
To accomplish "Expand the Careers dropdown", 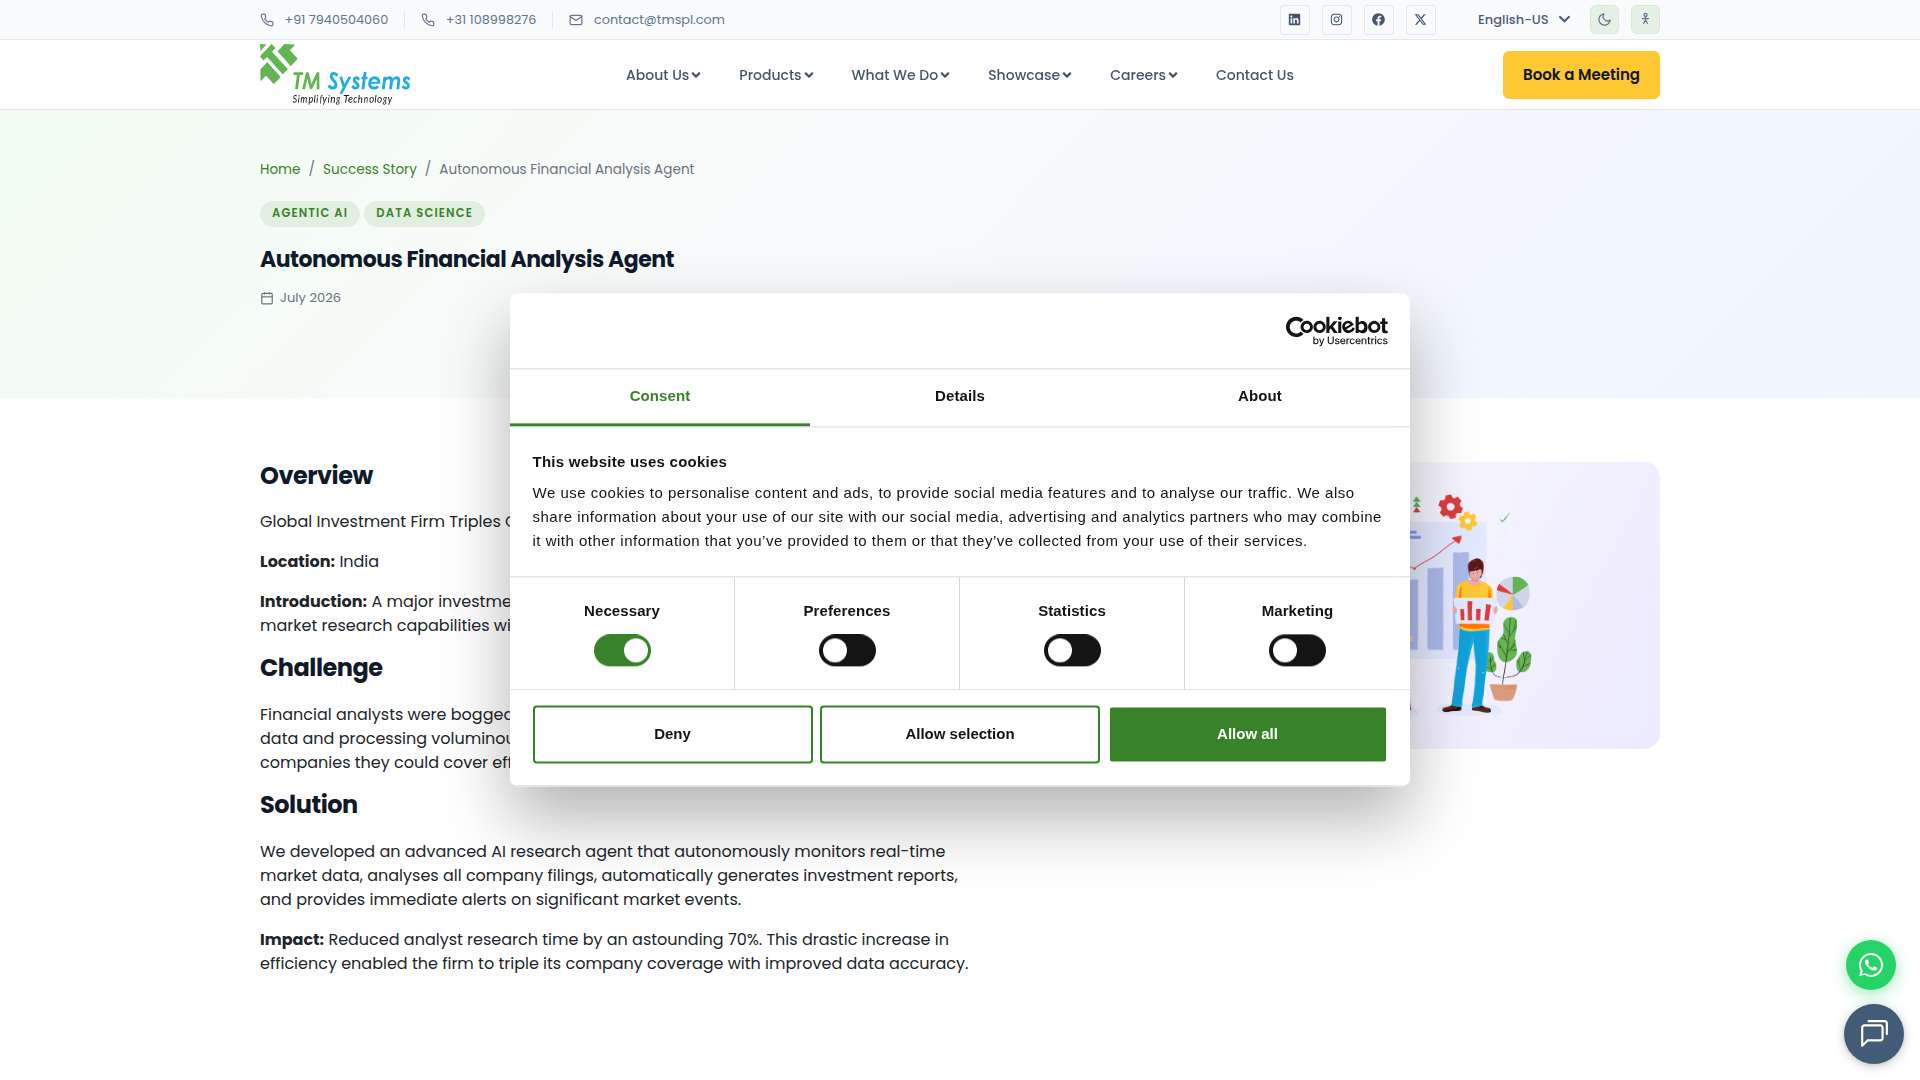I will (x=1143, y=75).
